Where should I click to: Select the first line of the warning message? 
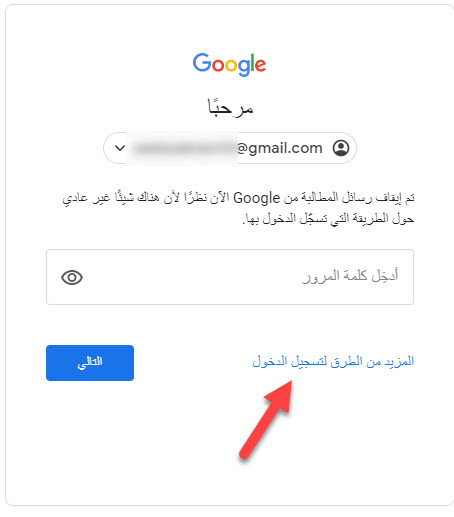(x=238, y=198)
